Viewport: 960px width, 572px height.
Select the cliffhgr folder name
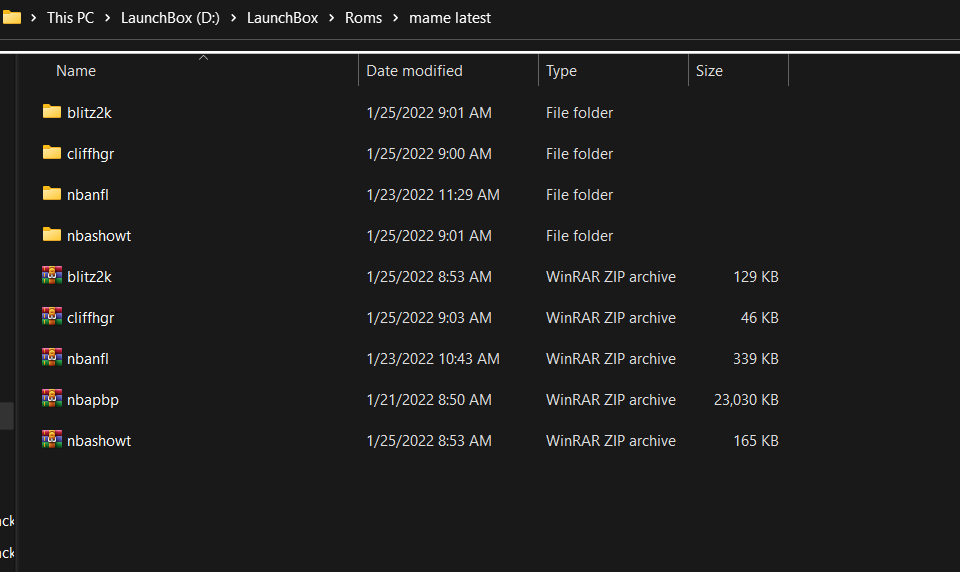point(91,154)
